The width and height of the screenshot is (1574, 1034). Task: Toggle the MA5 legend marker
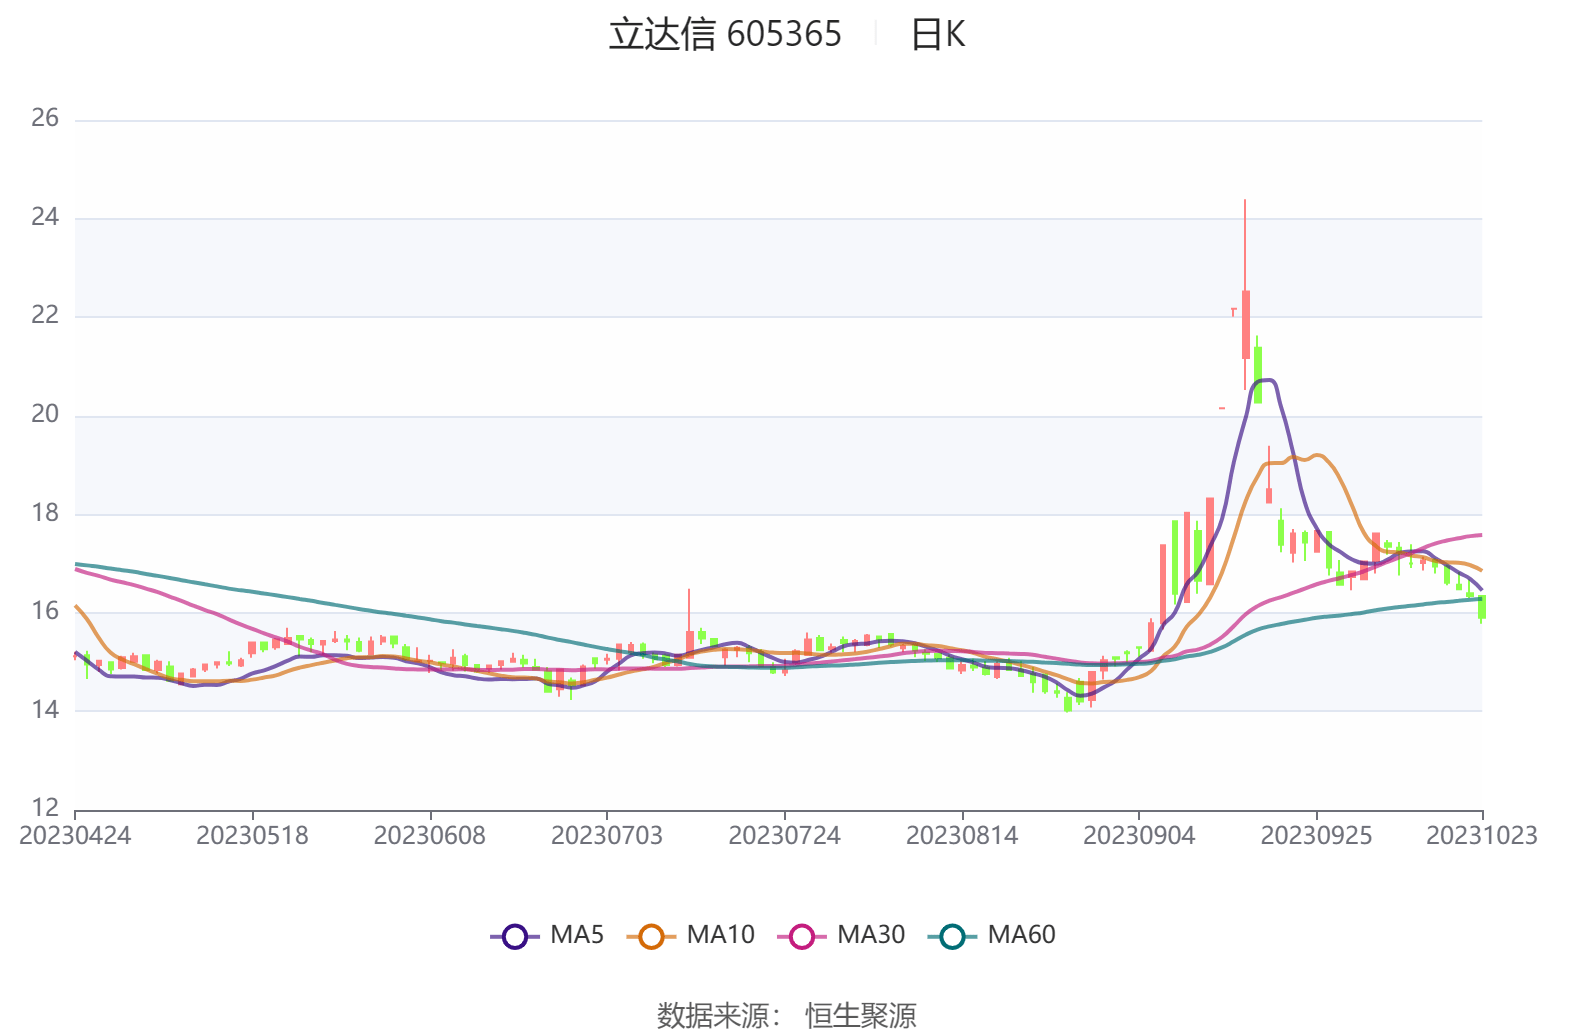pyautogui.click(x=514, y=937)
